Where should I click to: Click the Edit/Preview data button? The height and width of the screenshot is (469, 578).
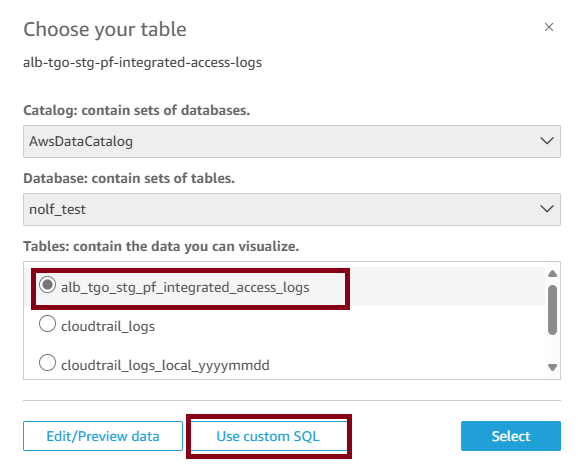click(103, 436)
